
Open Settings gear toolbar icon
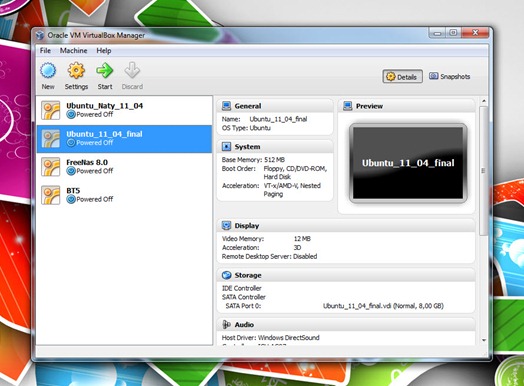[x=76, y=71]
